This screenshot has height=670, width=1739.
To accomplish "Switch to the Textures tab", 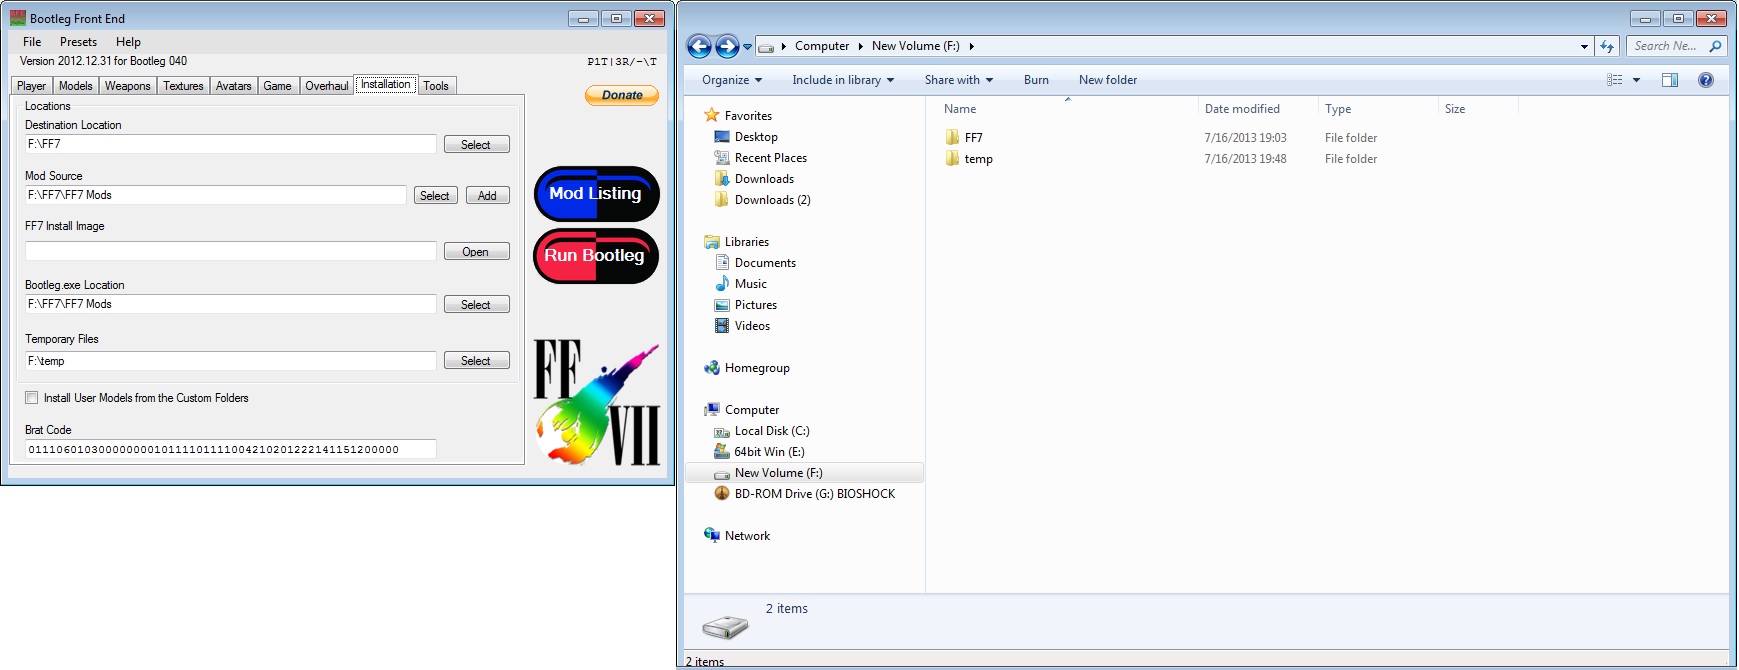I will tap(183, 86).
